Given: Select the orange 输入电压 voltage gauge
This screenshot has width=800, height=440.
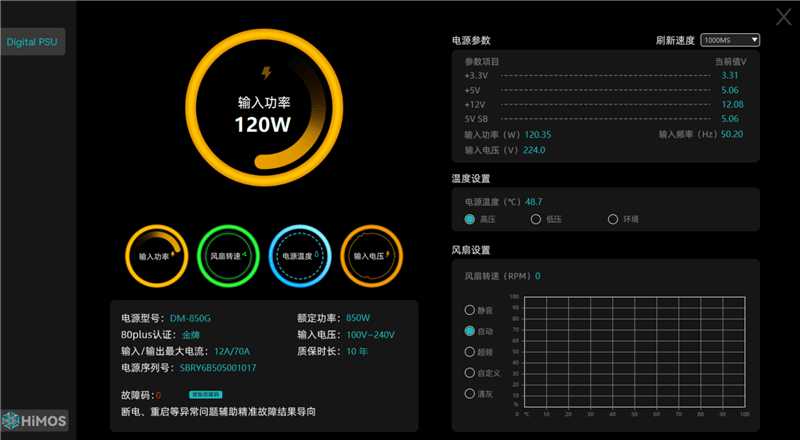Looking at the screenshot, I should coord(371,256).
